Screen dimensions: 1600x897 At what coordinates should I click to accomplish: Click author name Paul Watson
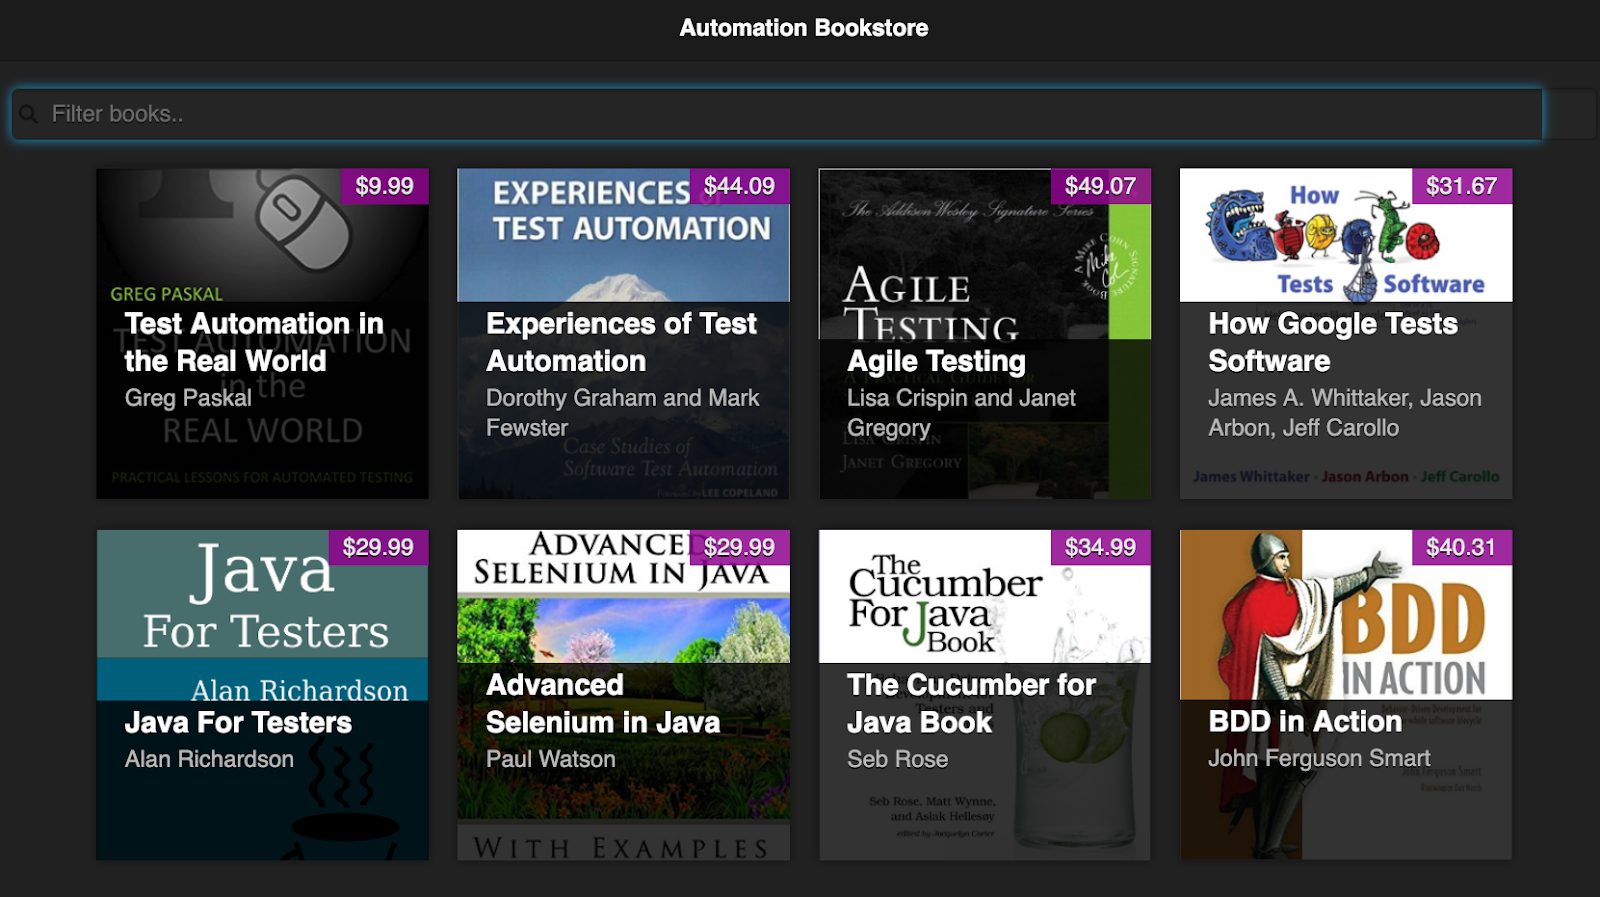[x=550, y=759]
